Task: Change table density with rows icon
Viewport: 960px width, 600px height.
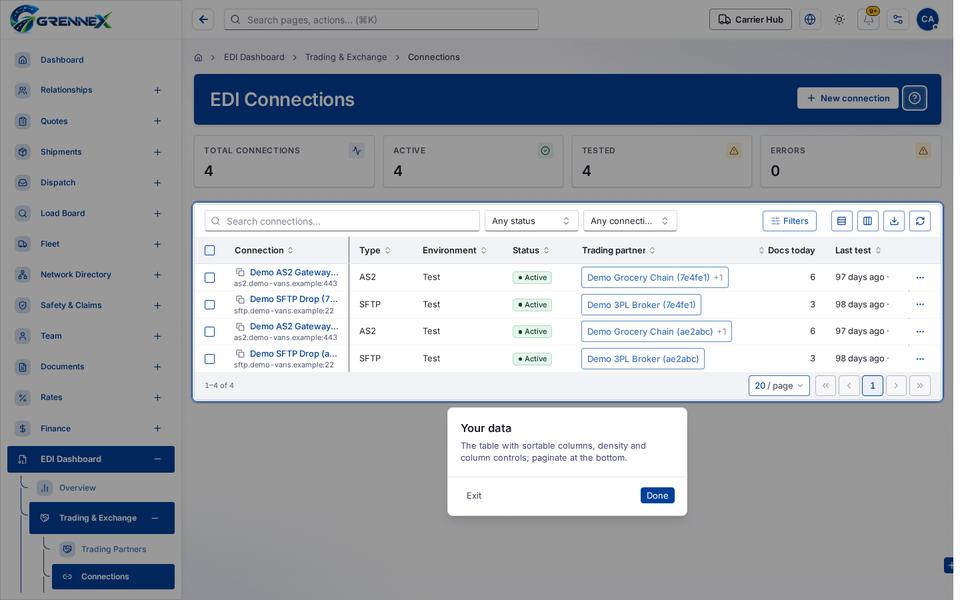Action: pos(842,221)
